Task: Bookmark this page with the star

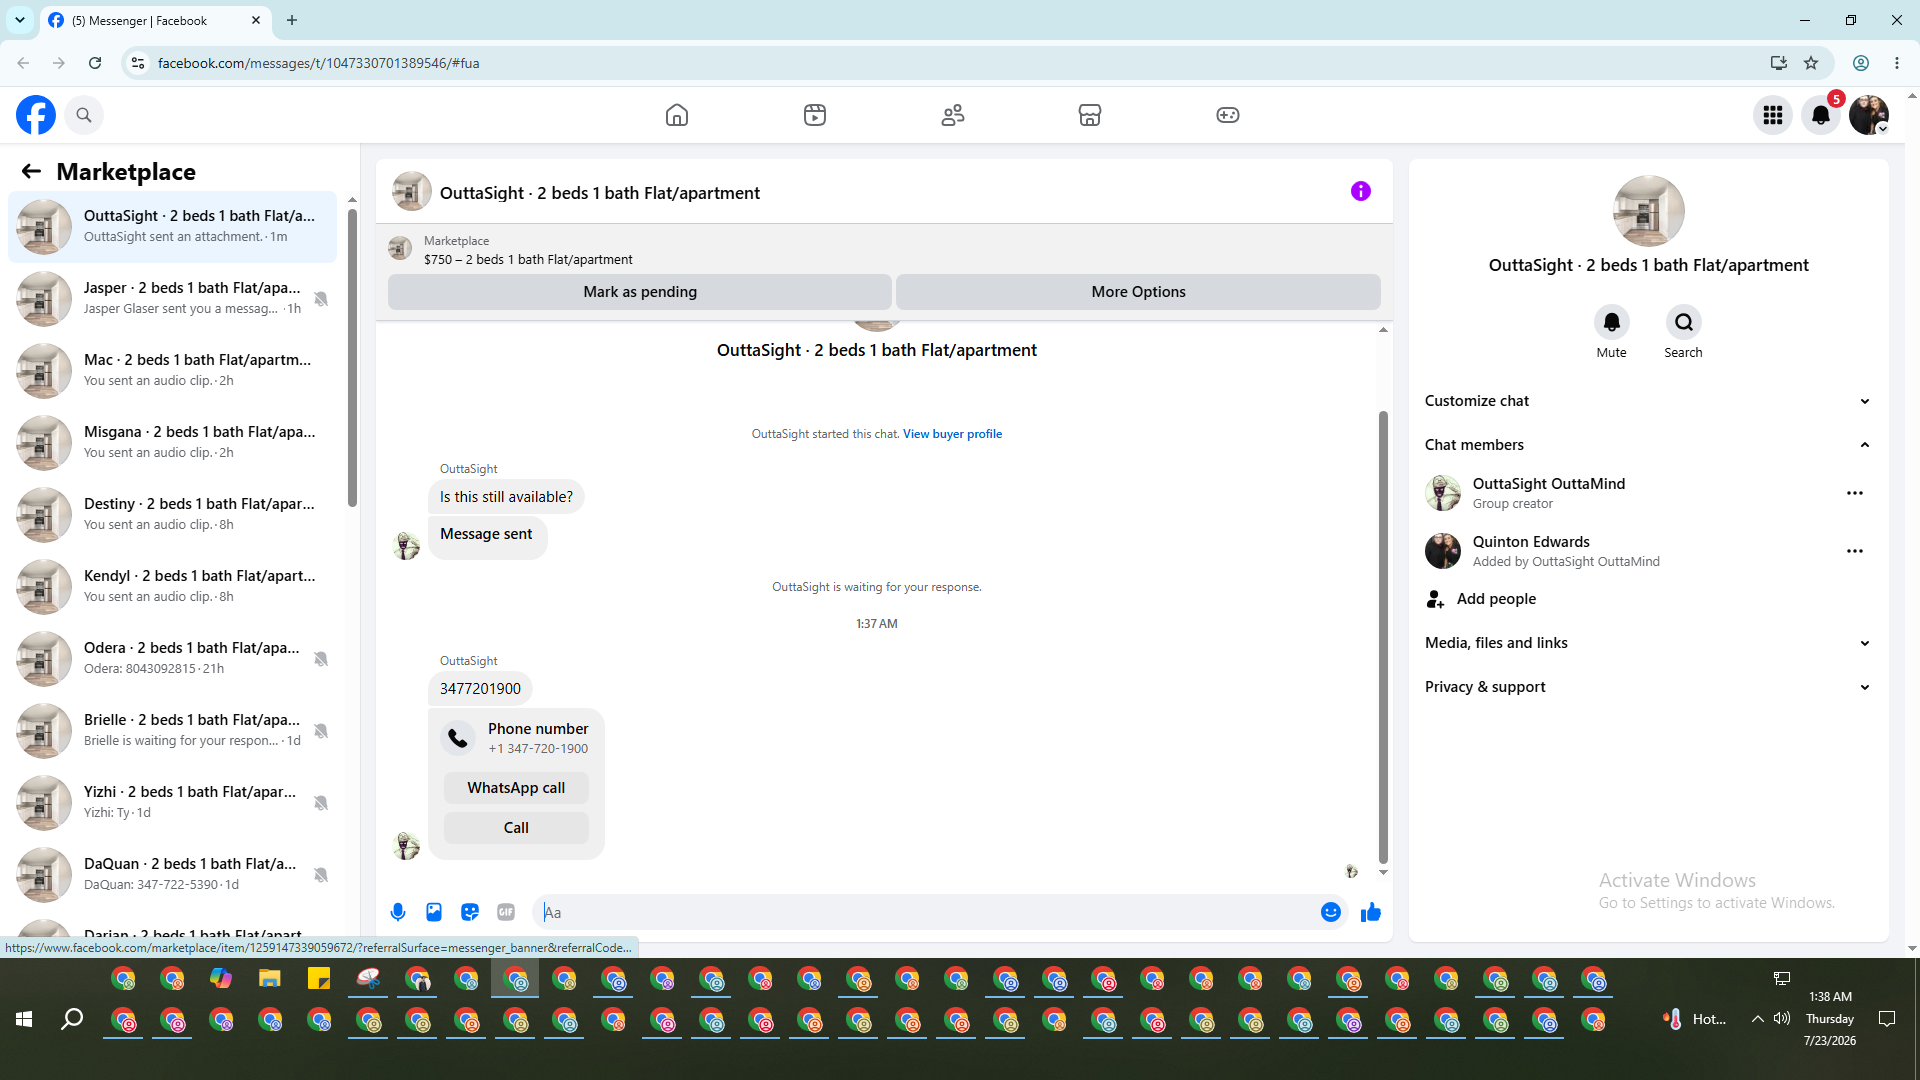Action: pos(1811,63)
